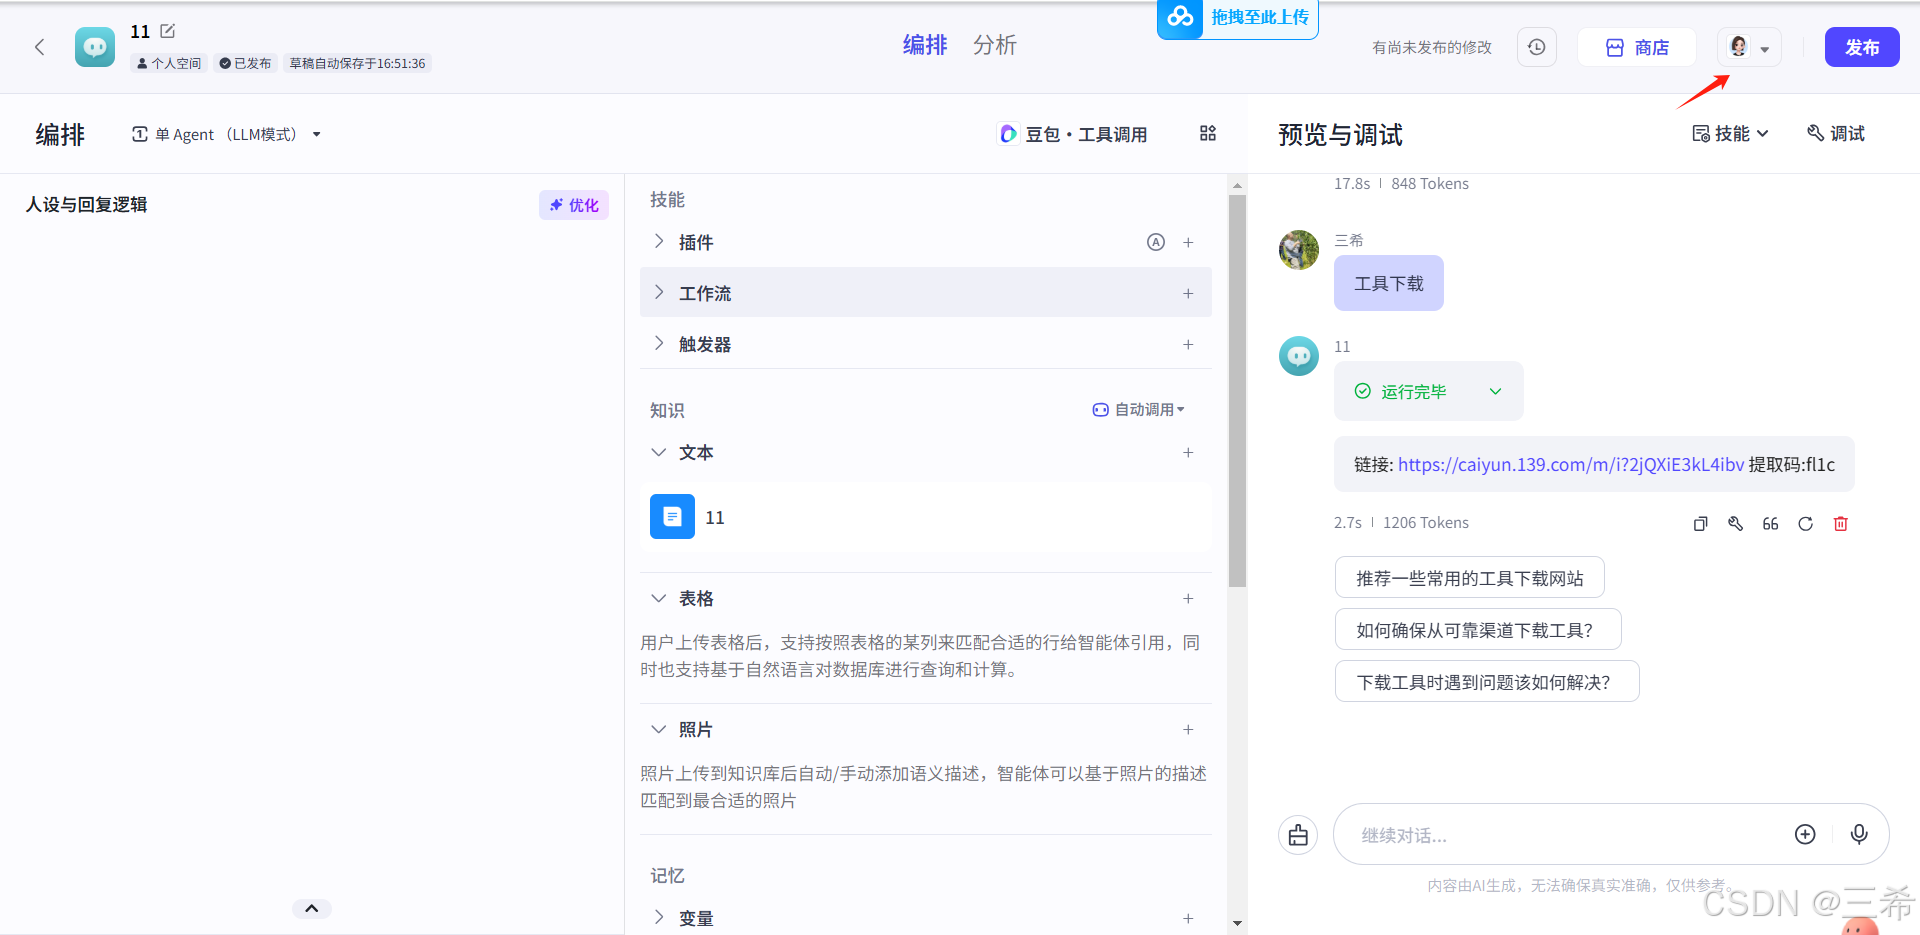This screenshot has width=1920, height=935.
Task: Open the caiyun.139.com link
Action: (x=1571, y=464)
